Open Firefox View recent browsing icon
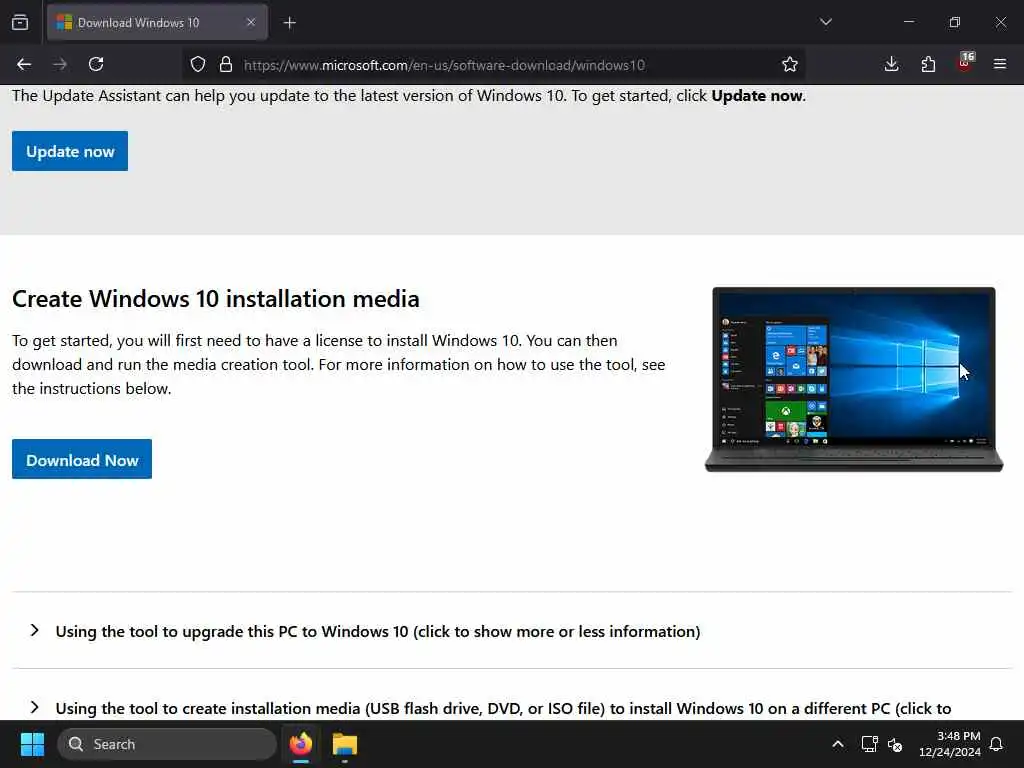 (20, 23)
